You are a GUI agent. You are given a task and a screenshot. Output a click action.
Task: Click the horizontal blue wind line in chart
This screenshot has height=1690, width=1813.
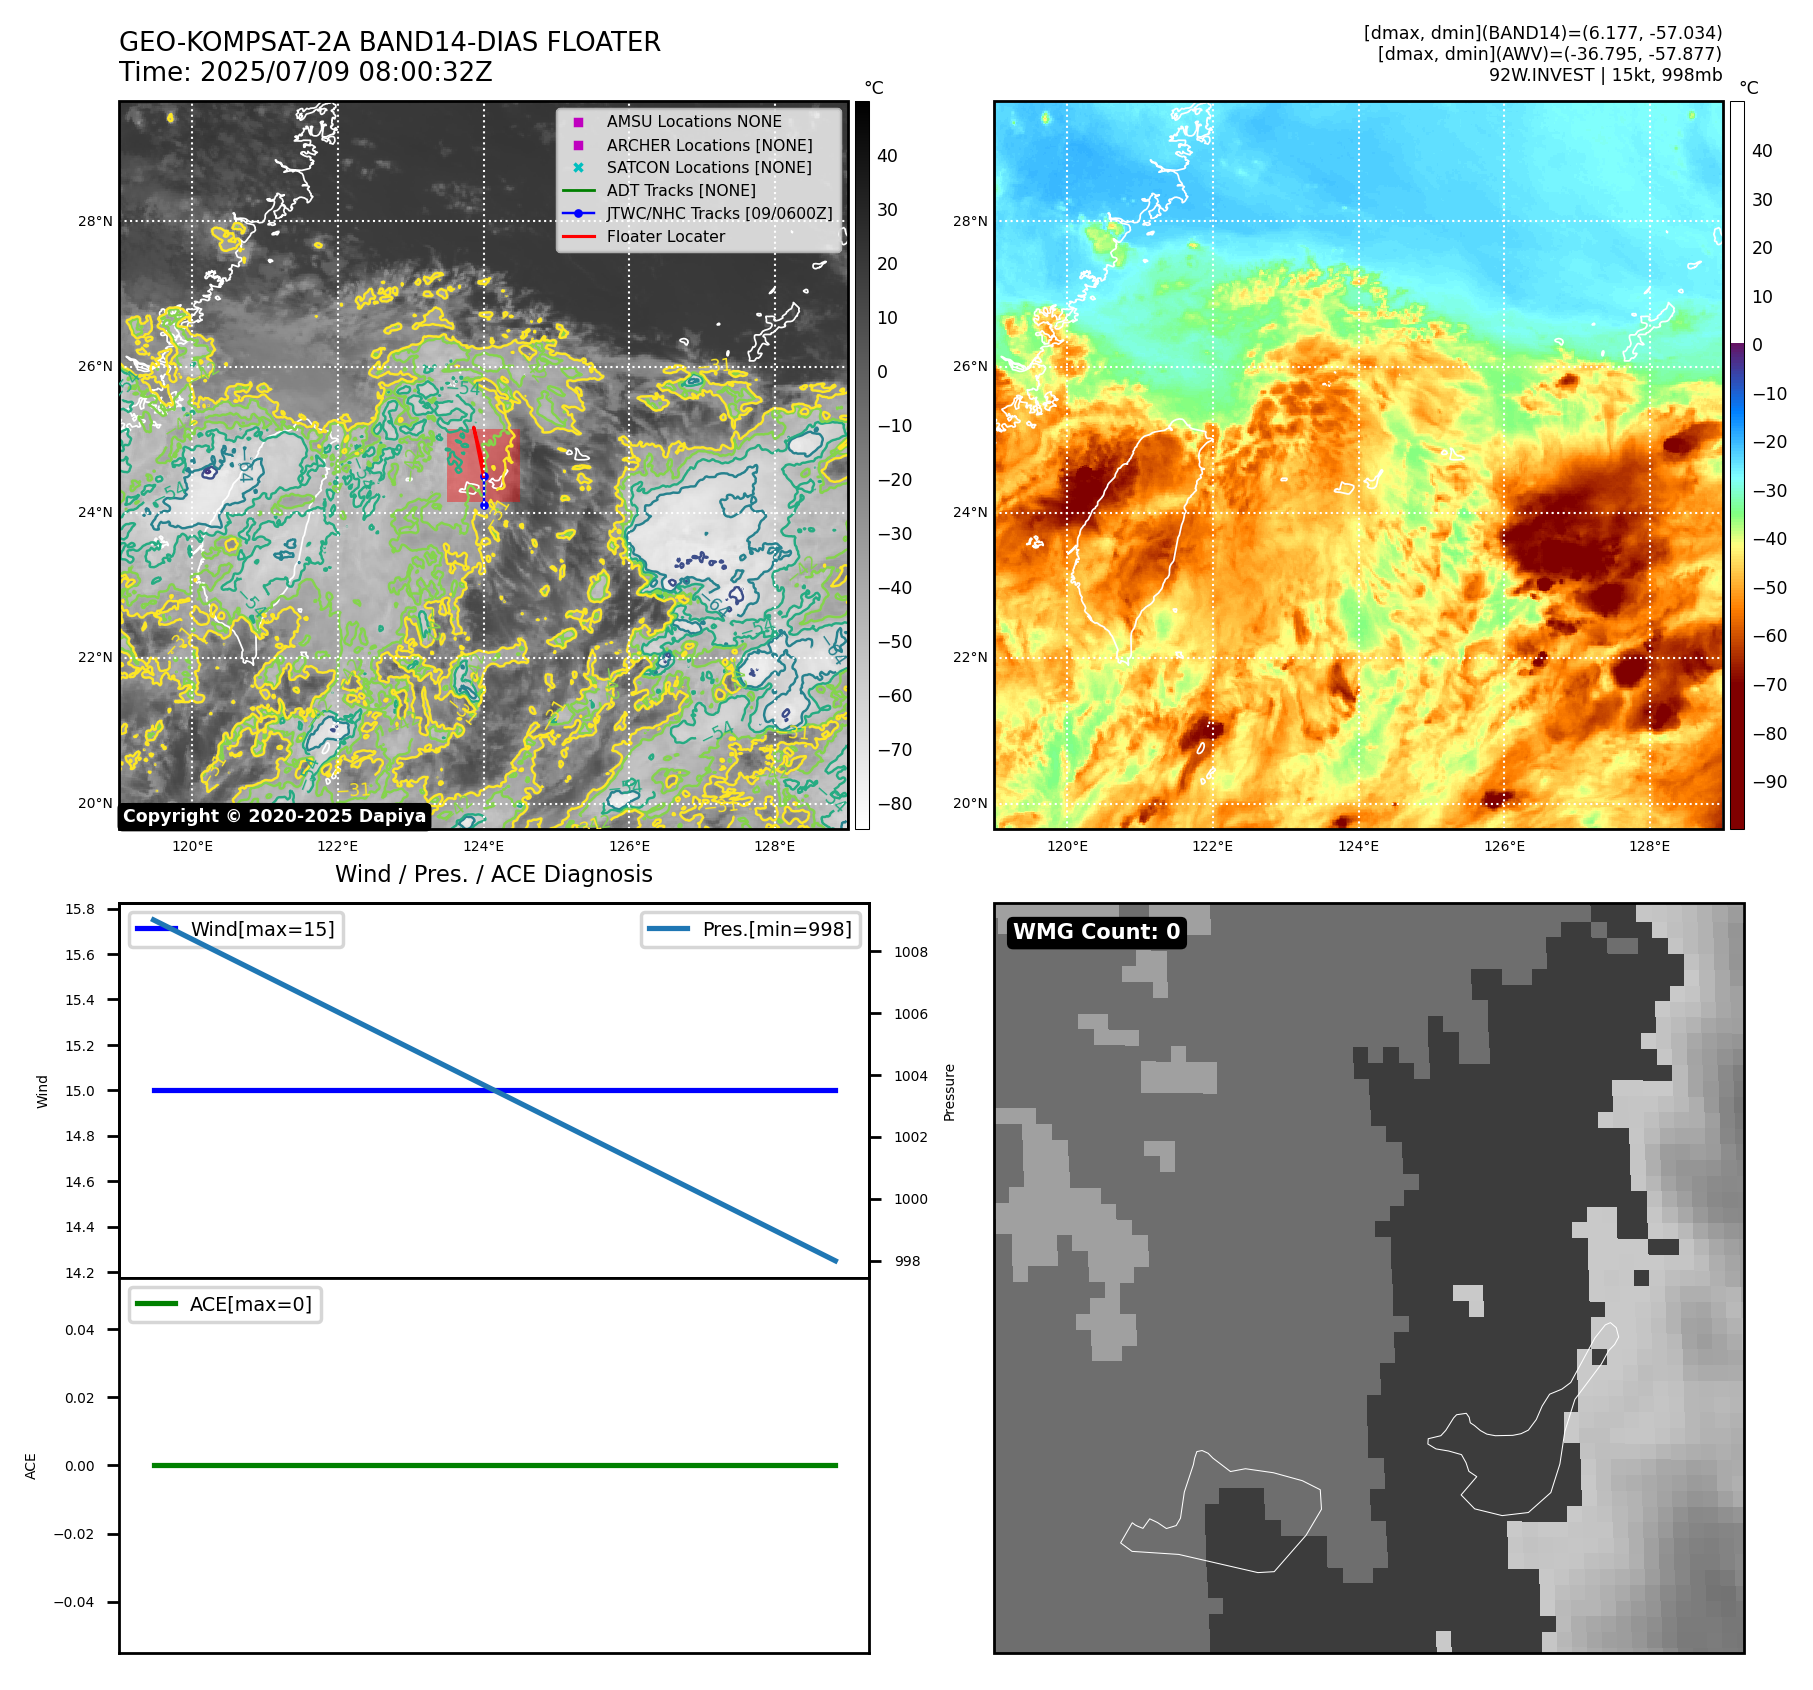[x=494, y=1090]
